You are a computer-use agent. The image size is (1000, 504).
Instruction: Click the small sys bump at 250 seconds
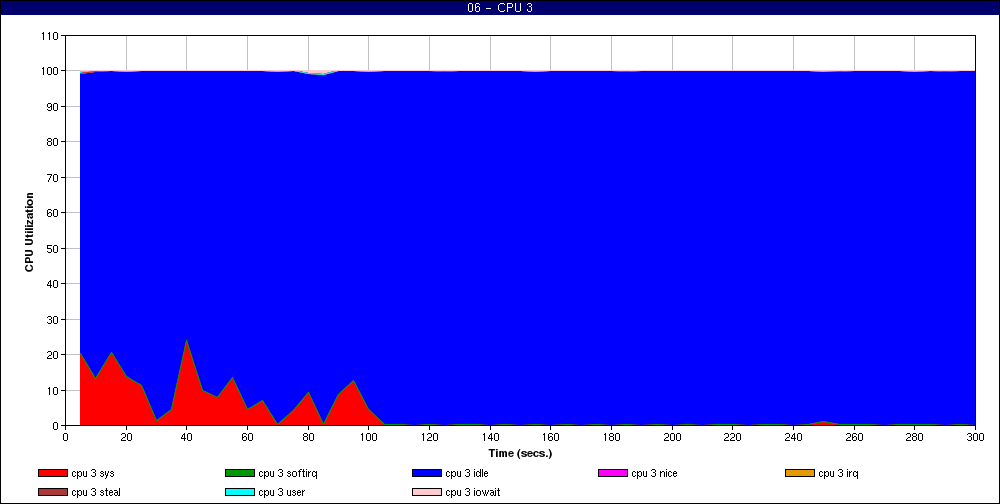pyautogui.click(x=823, y=422)
